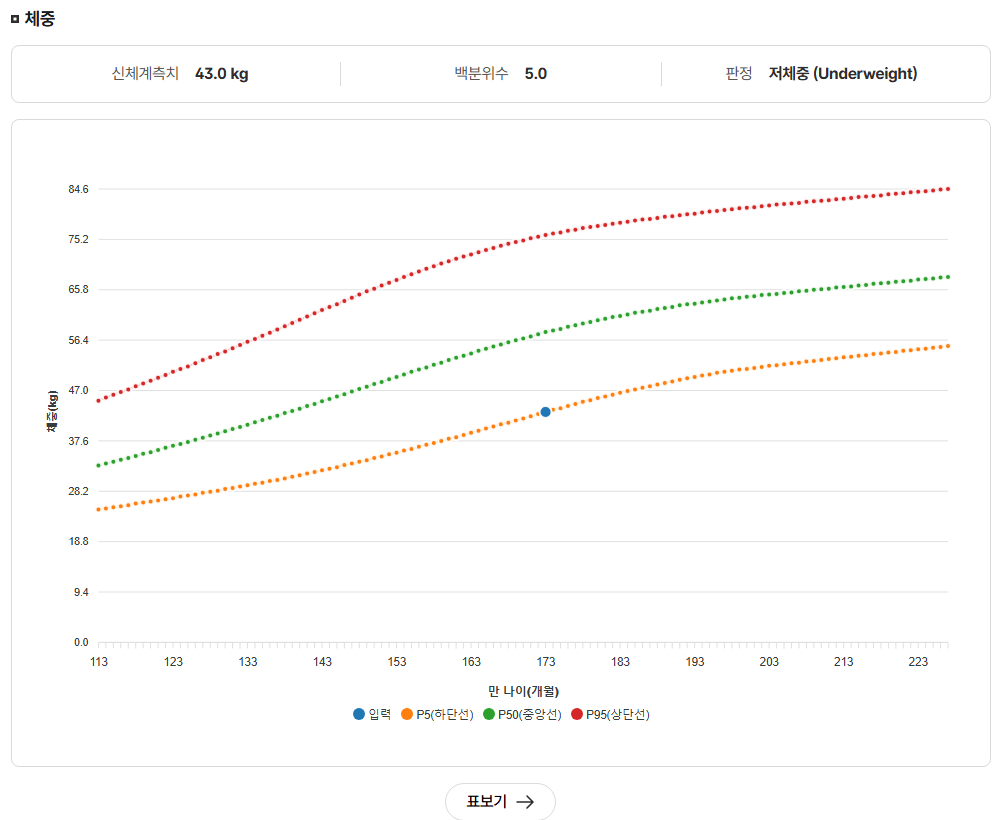
Task: Toggle the 입력 legend item
Action: (x=372, y=714)
